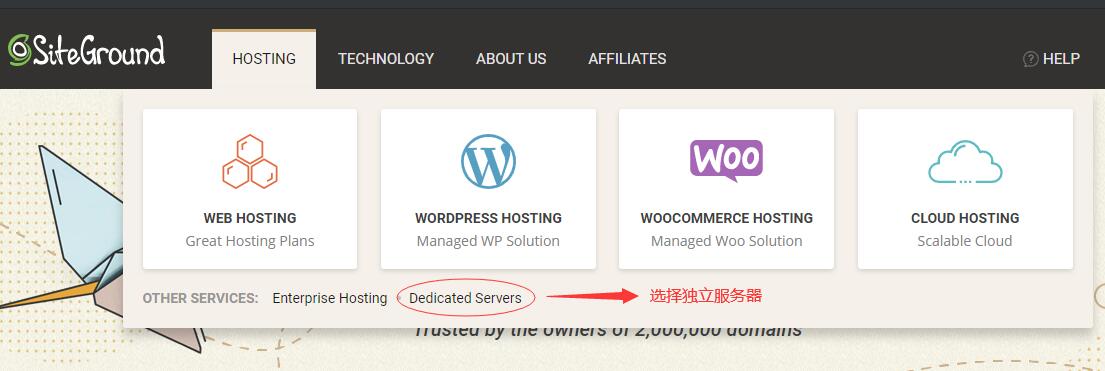Viewport: 1105px width, 371px height.
Task: Open the Web Hosting hexagon icon
Action: tap(249, 162)
